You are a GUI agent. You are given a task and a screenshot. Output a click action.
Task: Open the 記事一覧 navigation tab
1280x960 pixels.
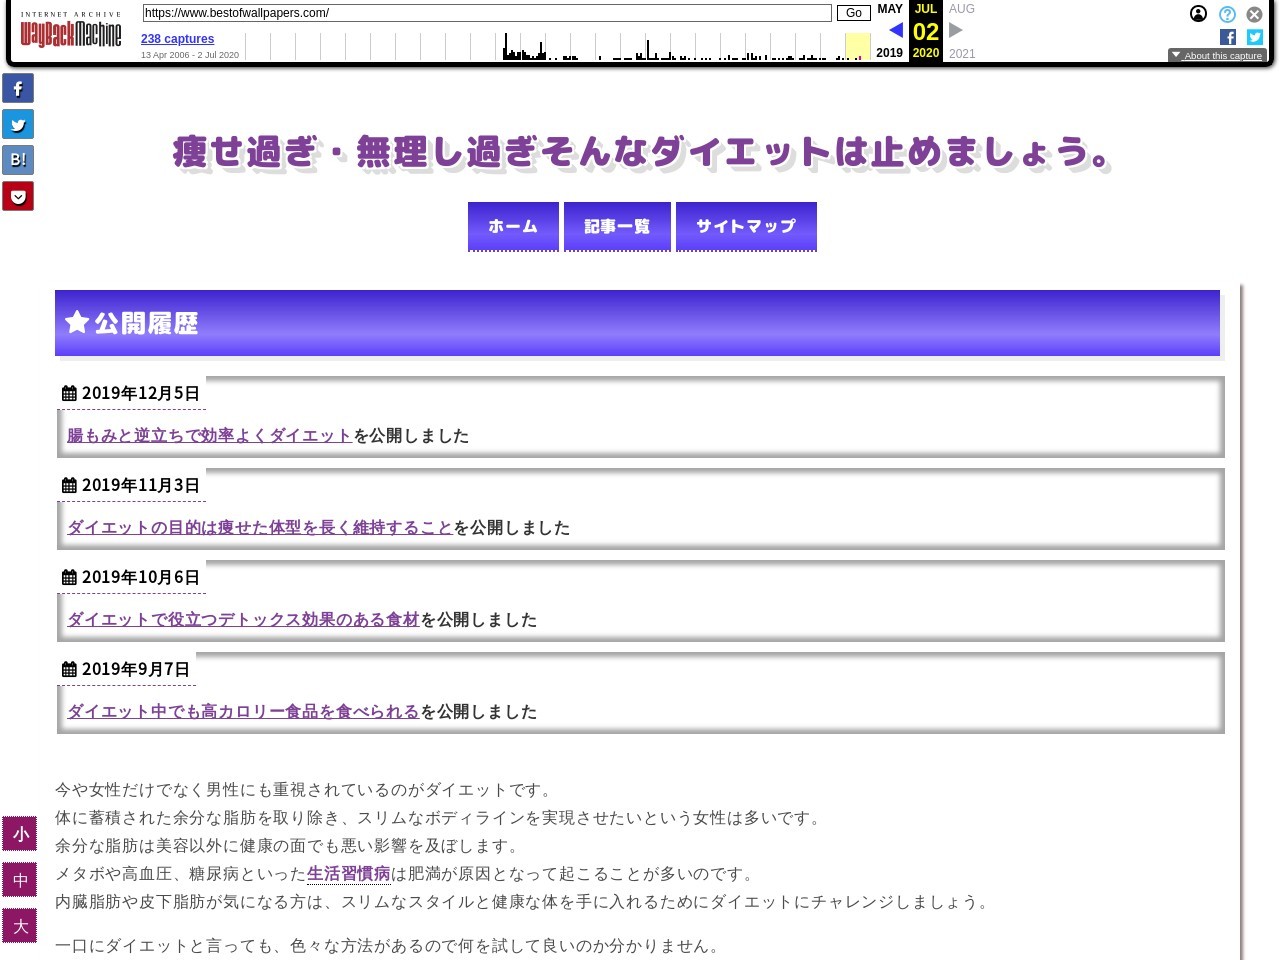click(x=617, y=227)
